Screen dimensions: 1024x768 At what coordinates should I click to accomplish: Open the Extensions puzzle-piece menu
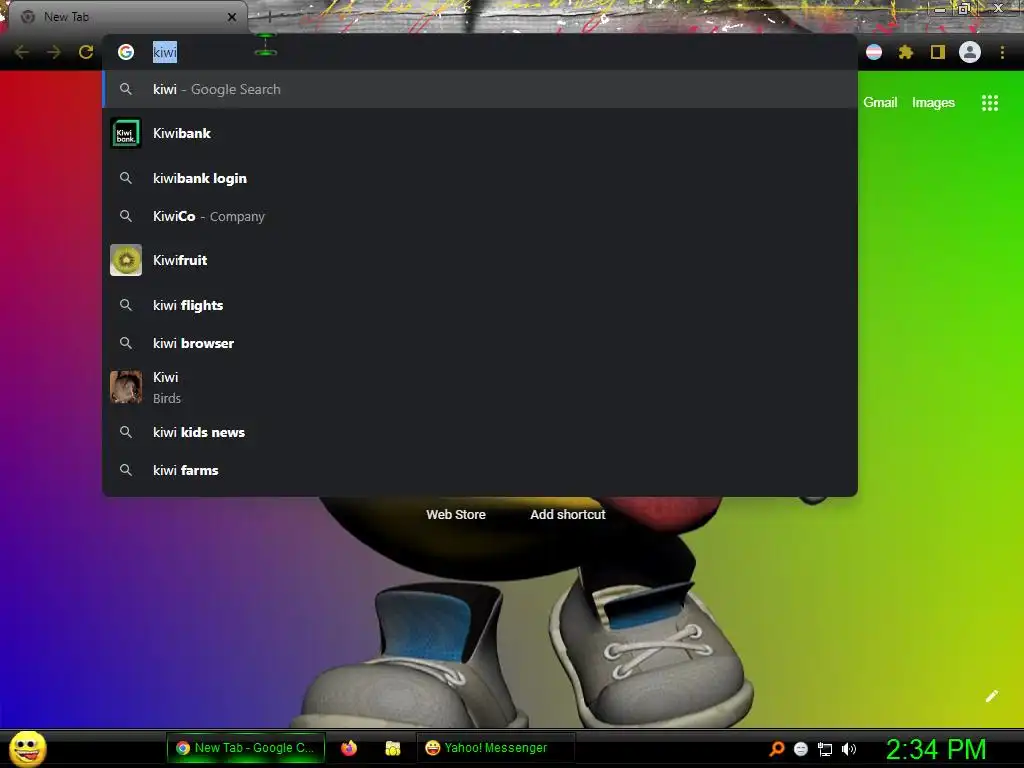[x=906, y=52]
